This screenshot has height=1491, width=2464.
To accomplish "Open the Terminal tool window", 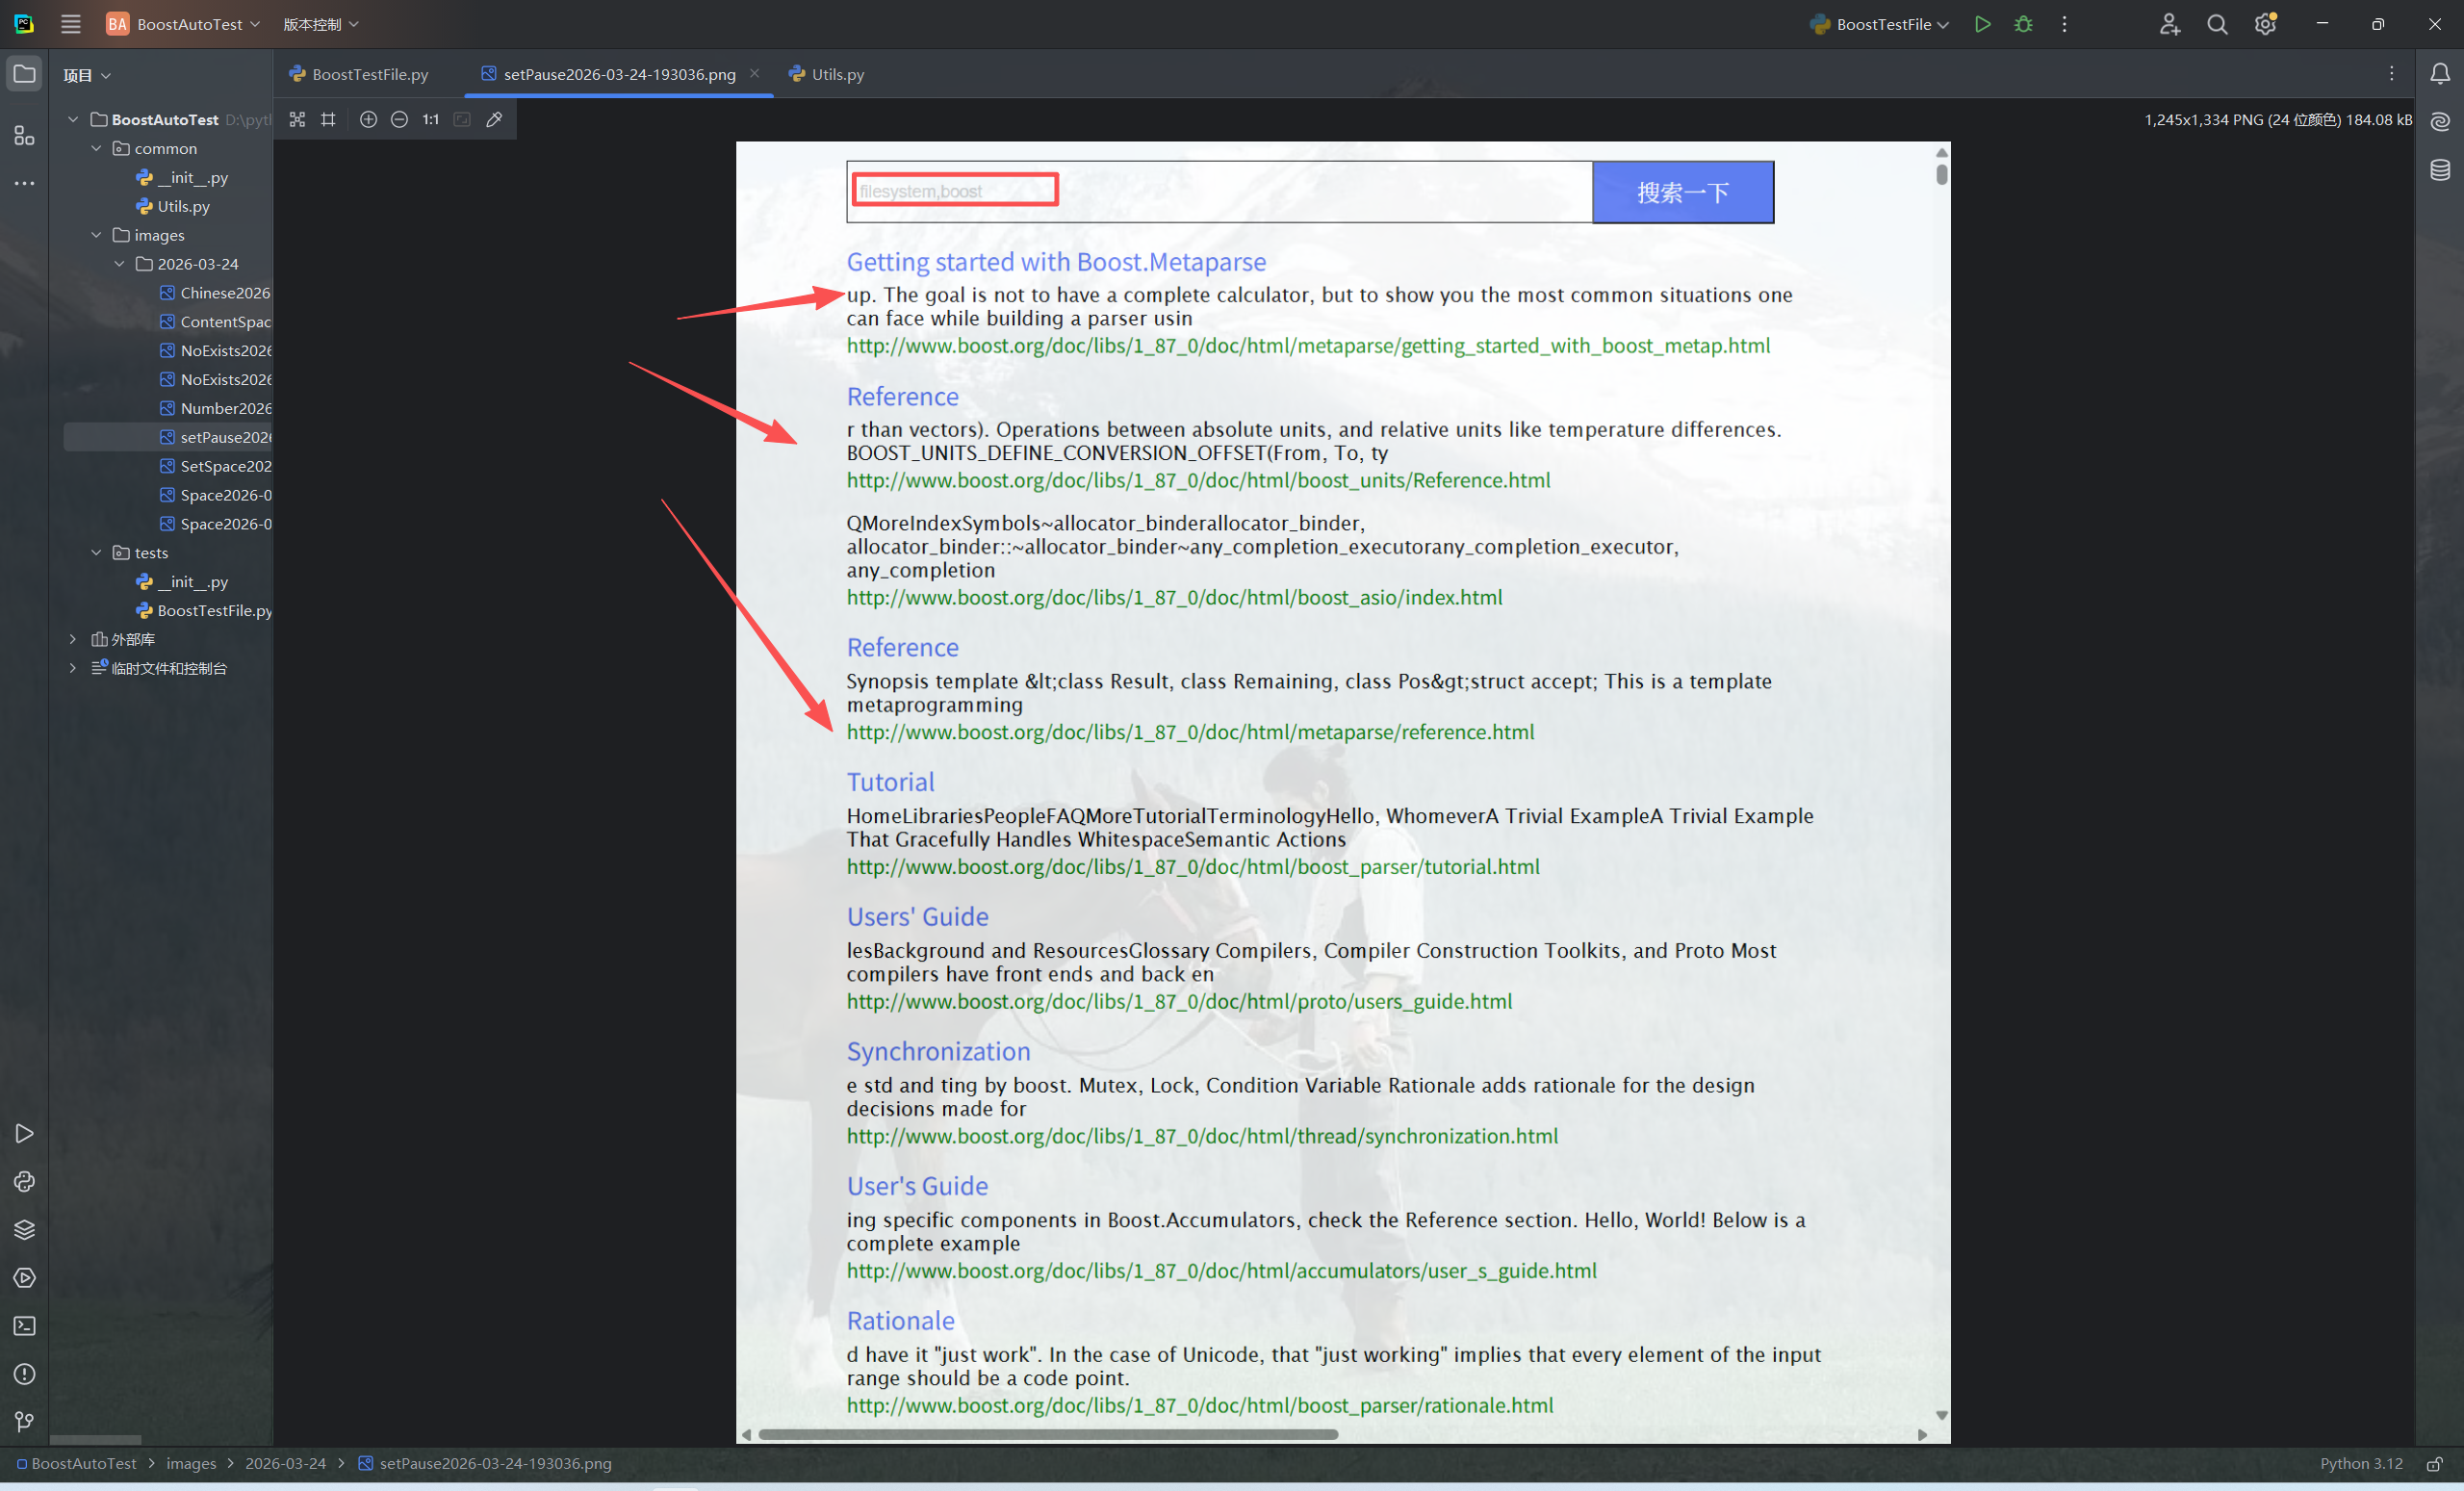I will [24, 1326].
